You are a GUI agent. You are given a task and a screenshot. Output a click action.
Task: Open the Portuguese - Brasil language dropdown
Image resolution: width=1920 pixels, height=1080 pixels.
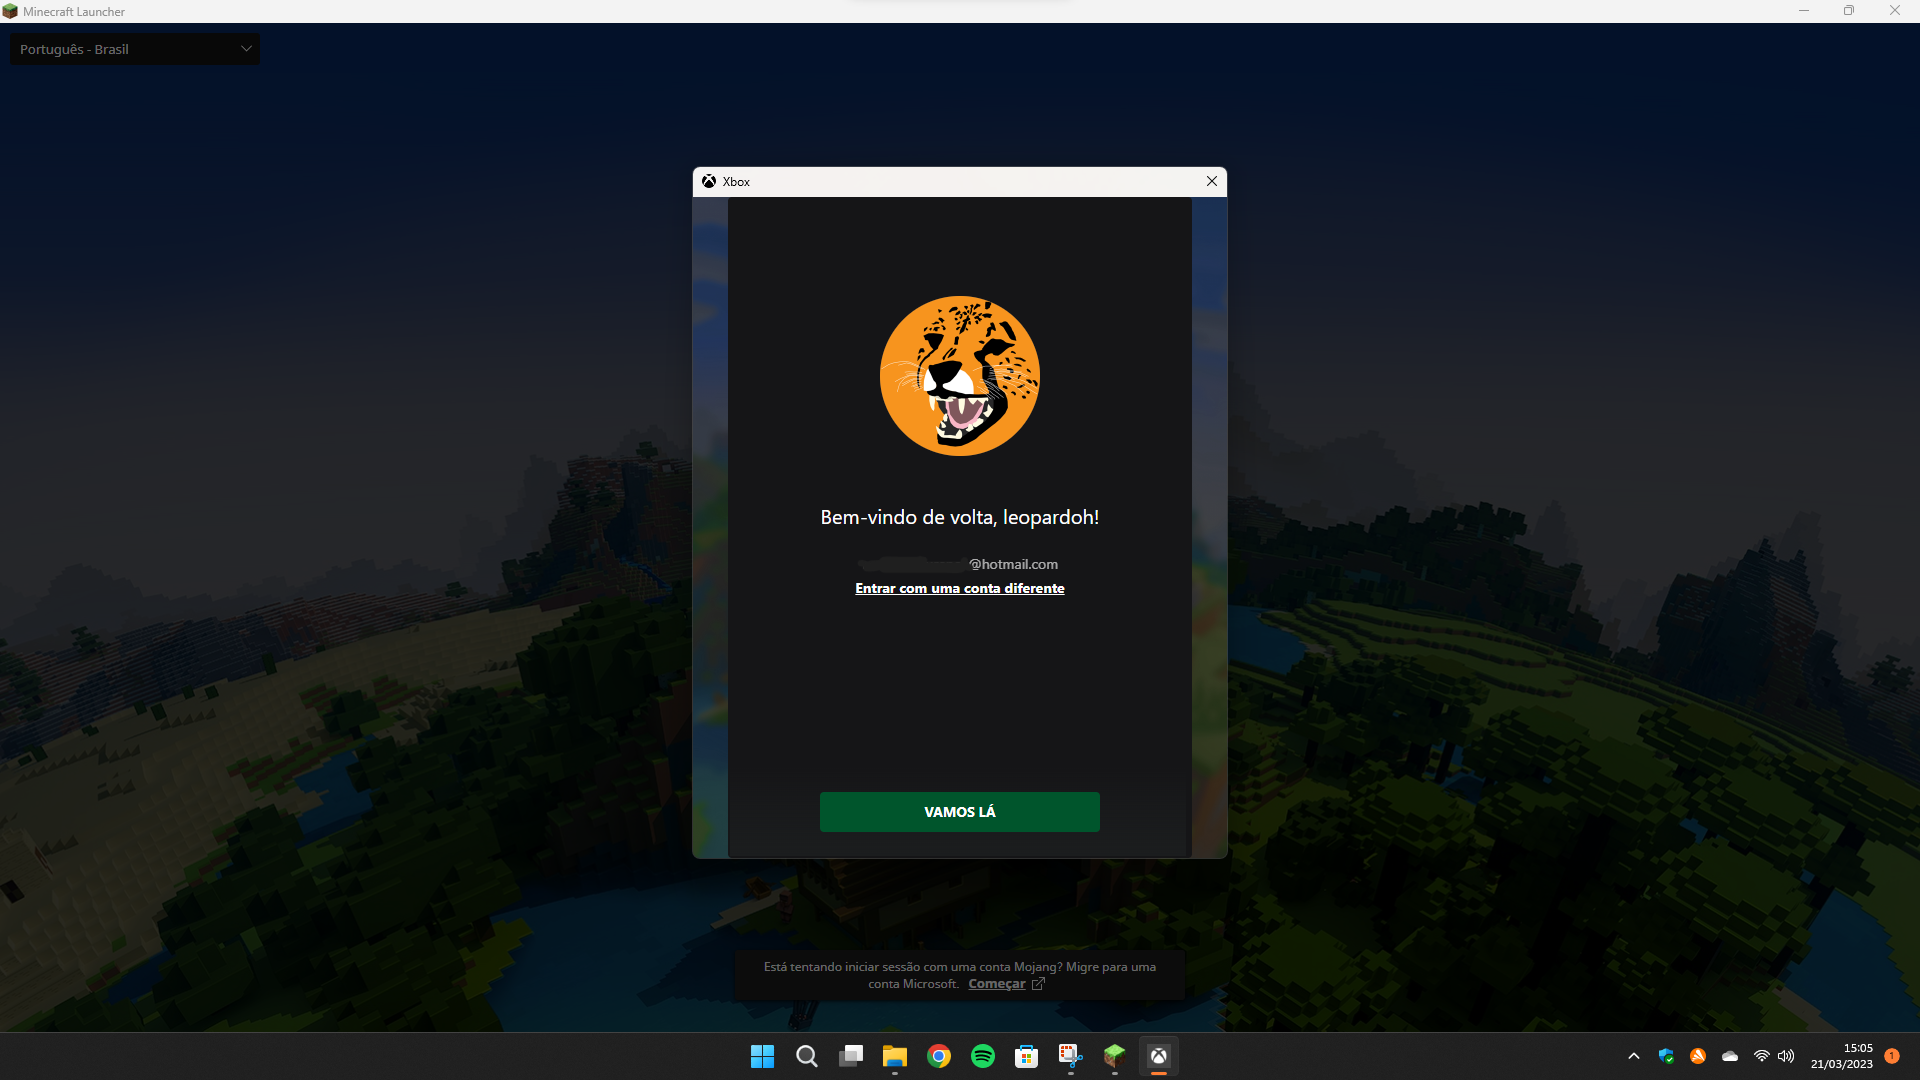[134, 49]
